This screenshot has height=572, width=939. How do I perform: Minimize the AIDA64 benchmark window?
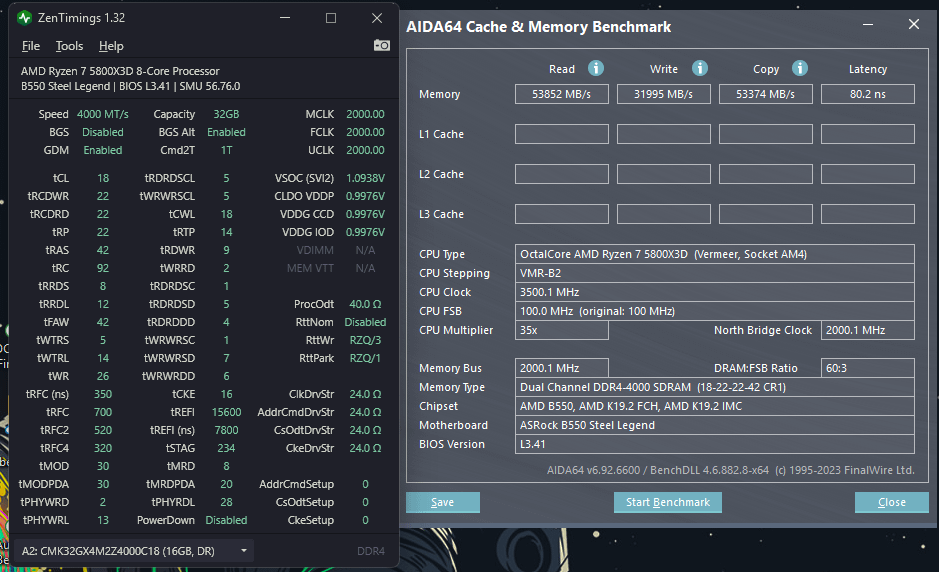868,25
